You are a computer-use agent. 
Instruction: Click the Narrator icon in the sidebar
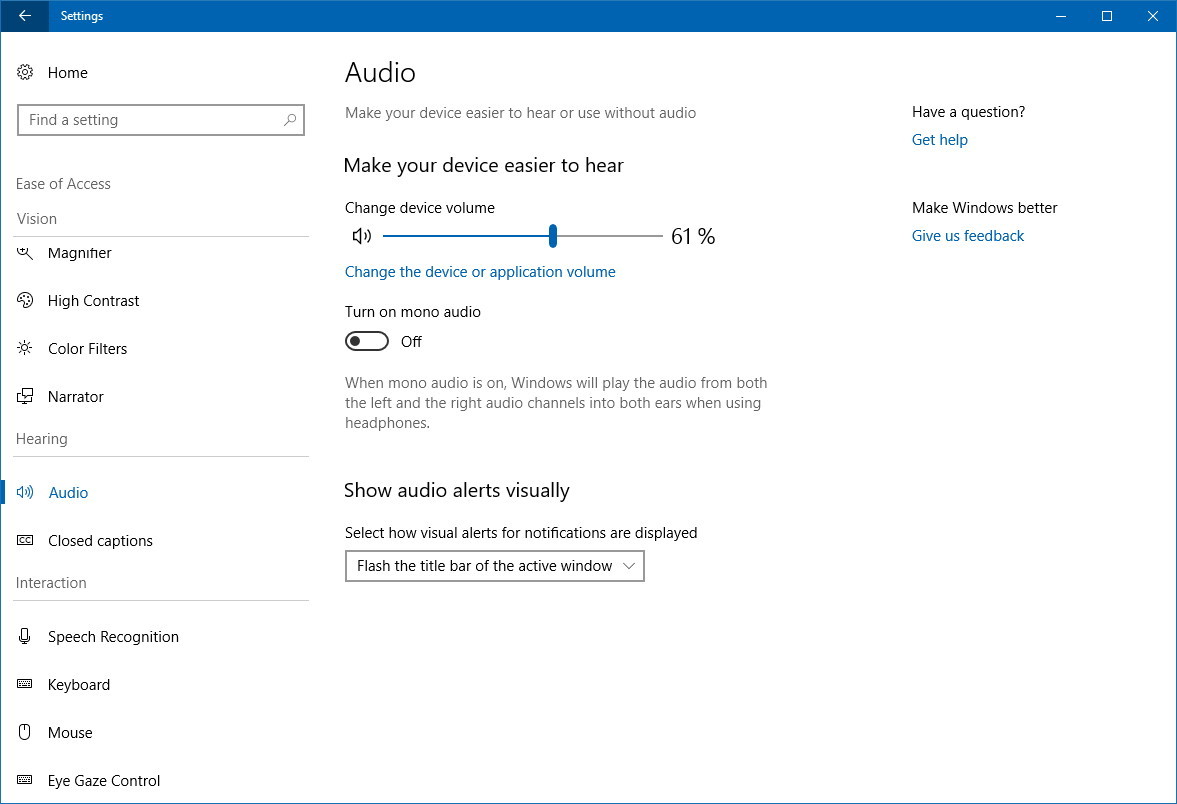click(25, 396)
